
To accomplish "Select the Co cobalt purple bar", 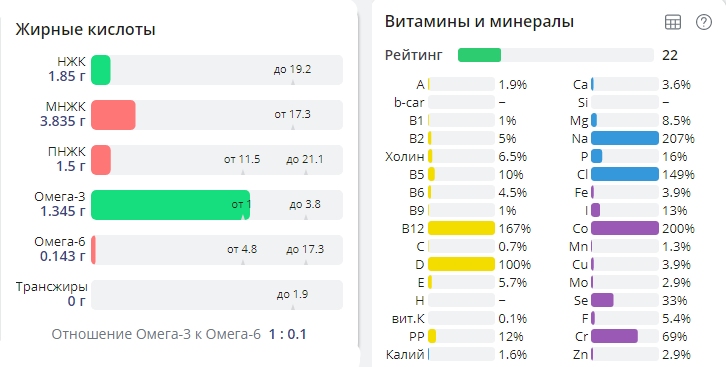I will point(625,228).
